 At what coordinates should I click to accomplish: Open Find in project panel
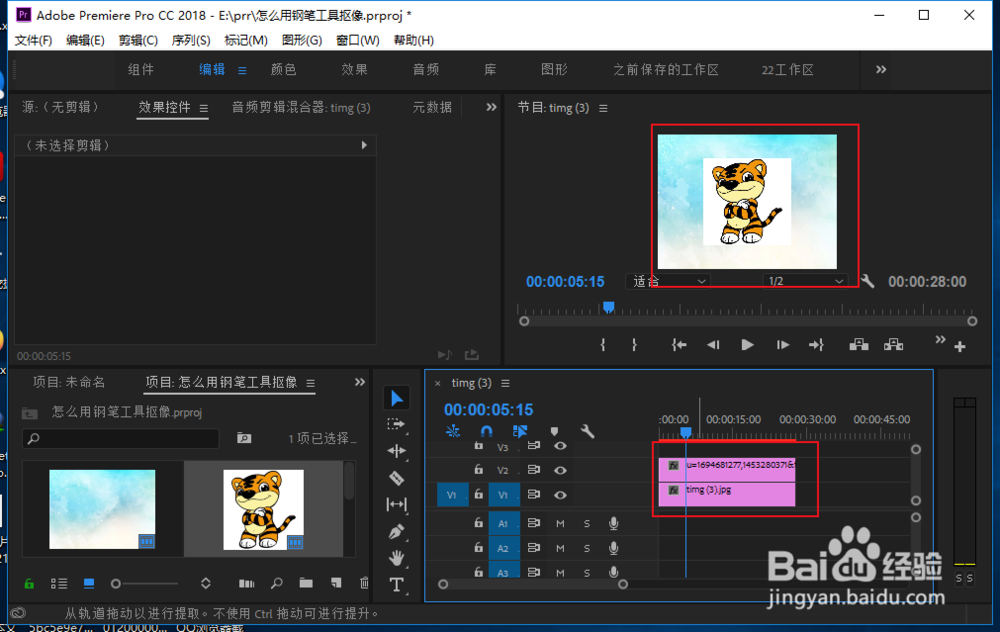(x=277, y=584)
